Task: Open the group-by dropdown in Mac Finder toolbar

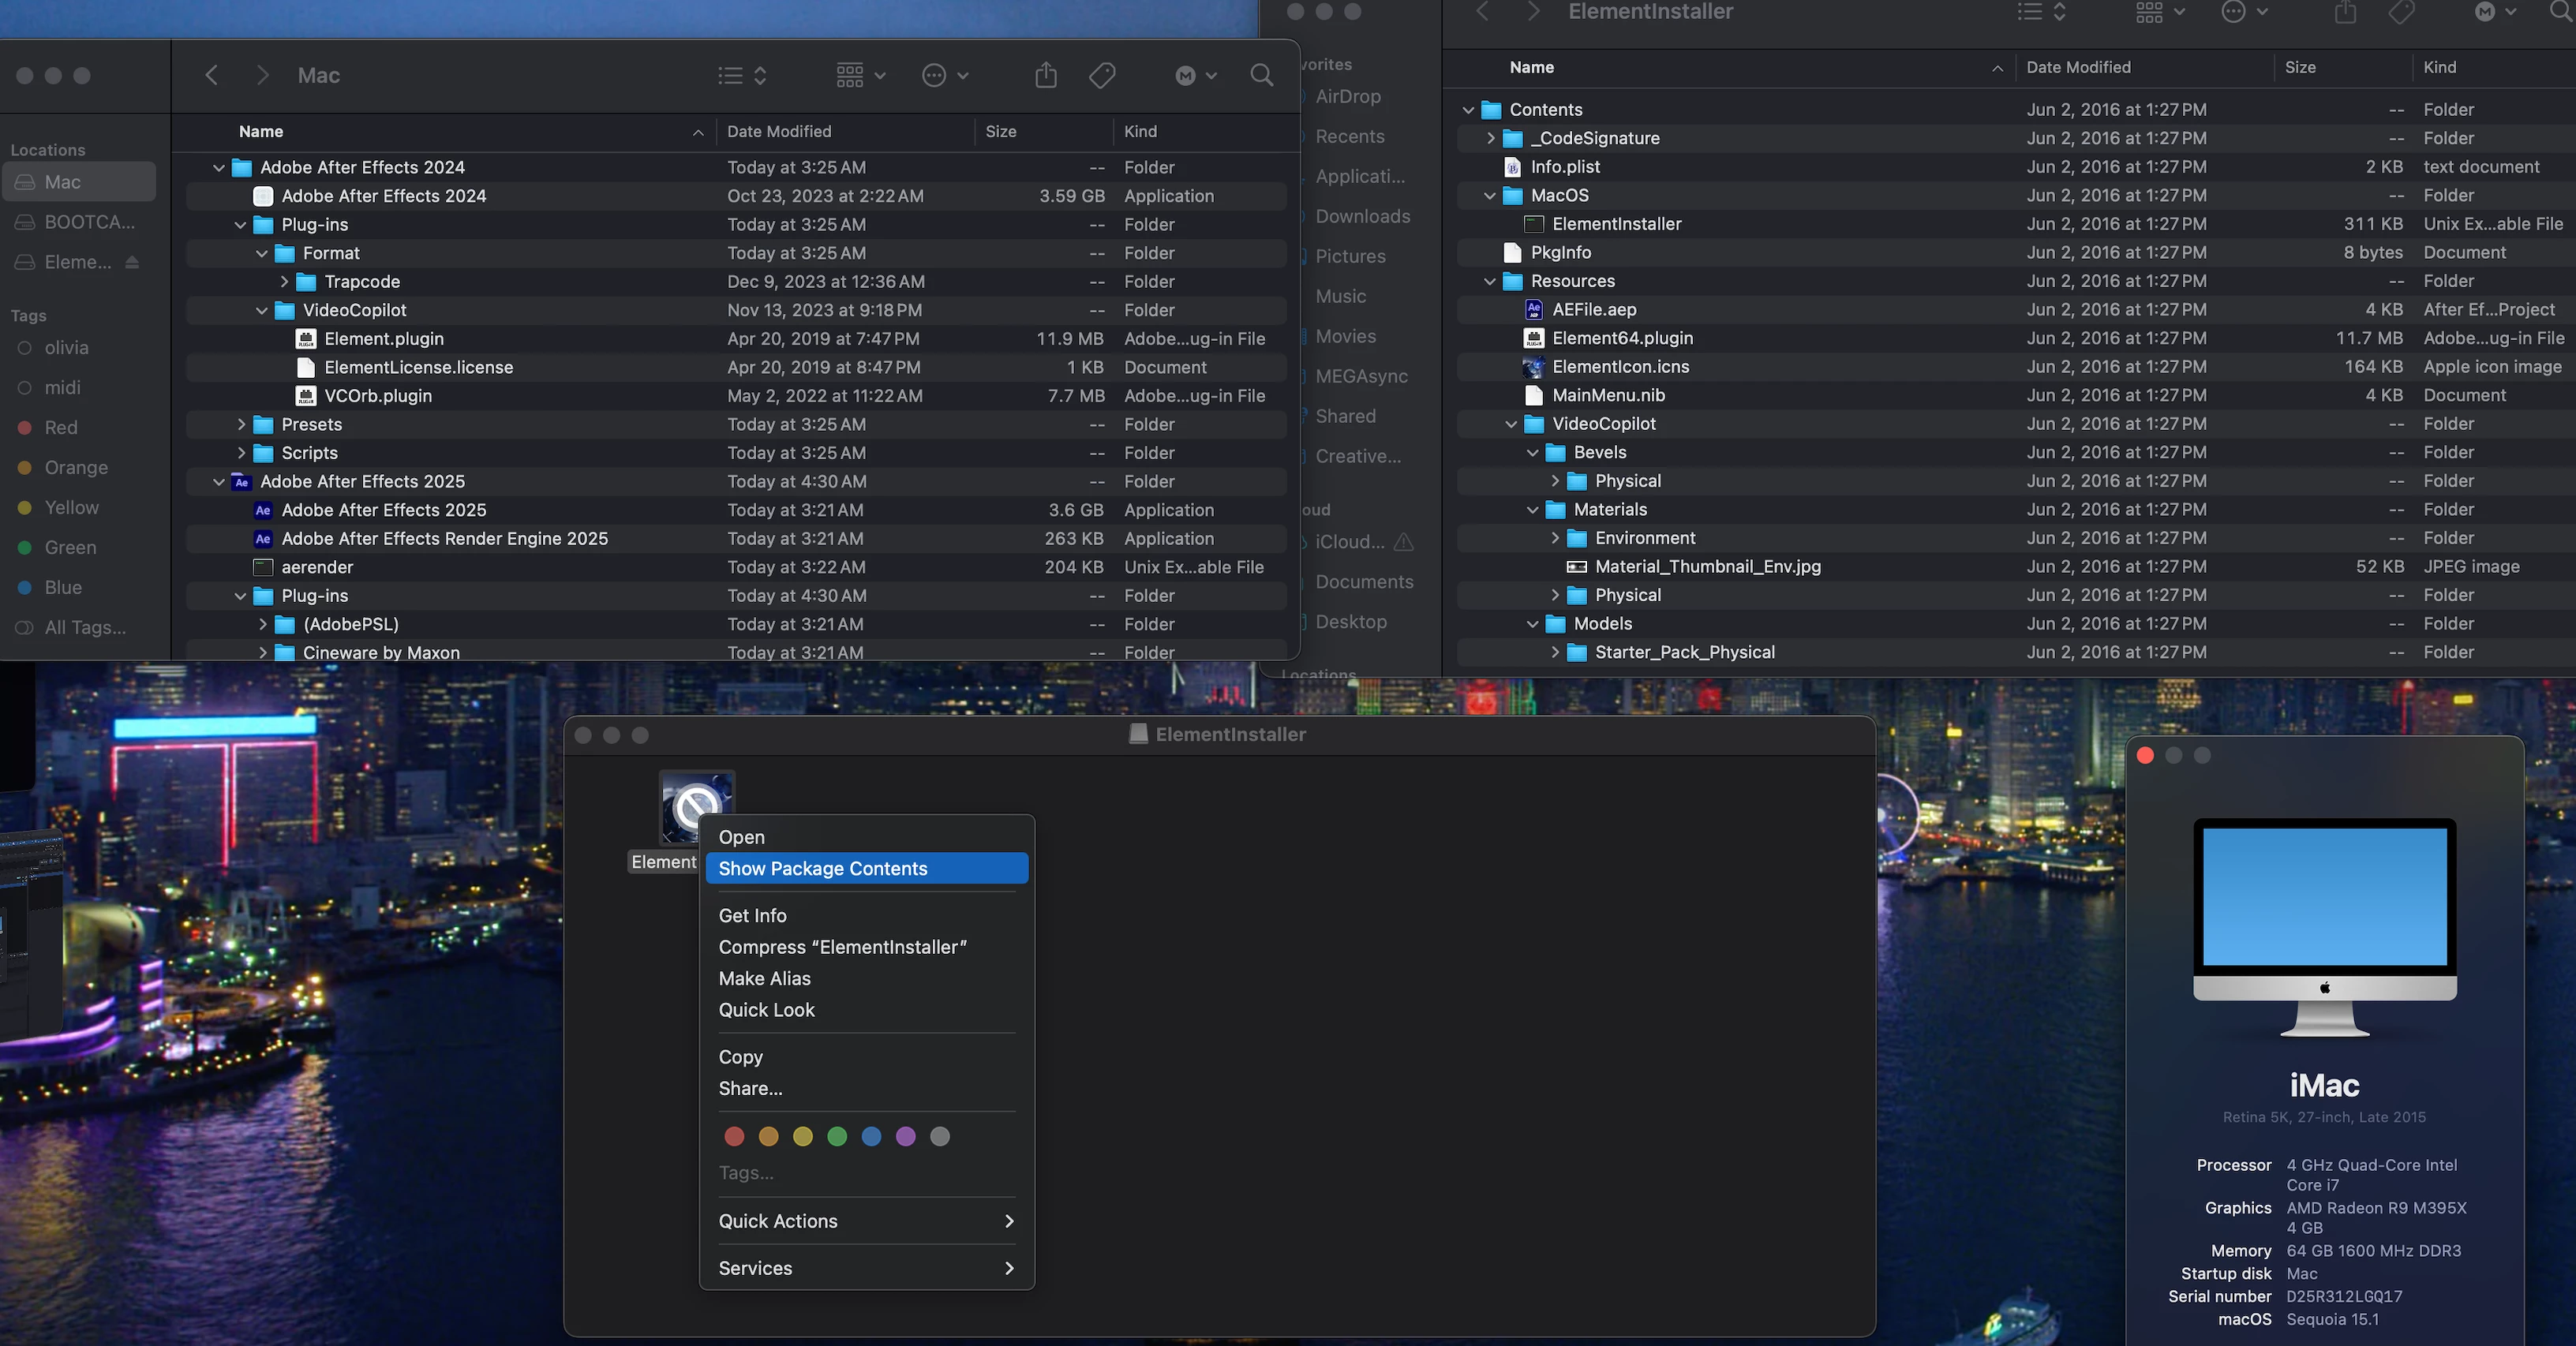Action: pos(860,75)
